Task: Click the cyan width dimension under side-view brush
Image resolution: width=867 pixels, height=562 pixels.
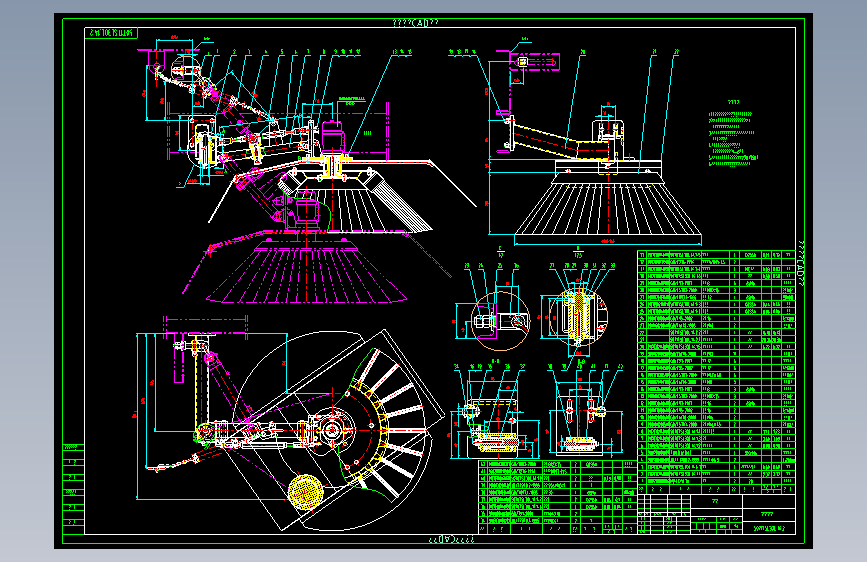Action: (608, 241)
